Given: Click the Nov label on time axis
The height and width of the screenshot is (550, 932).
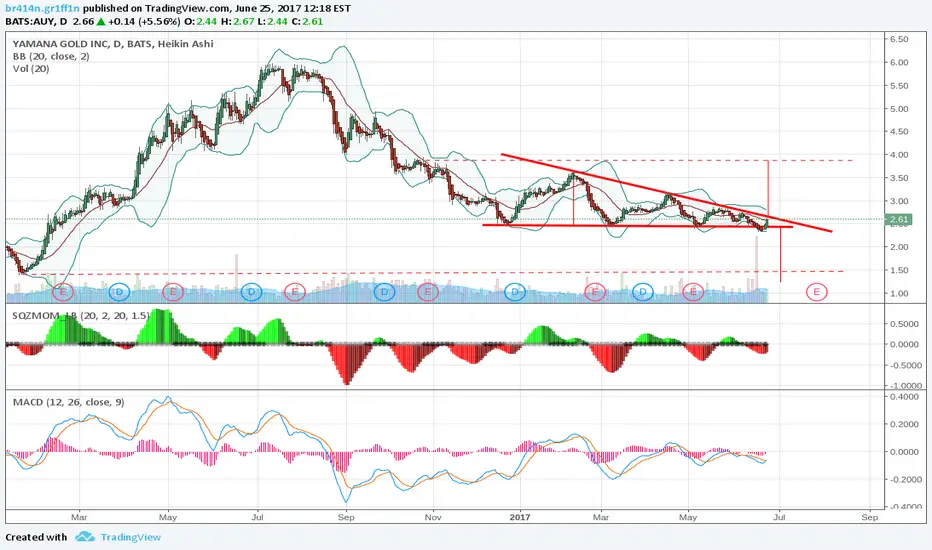Looking at the screenshot, I should point(433,517).
